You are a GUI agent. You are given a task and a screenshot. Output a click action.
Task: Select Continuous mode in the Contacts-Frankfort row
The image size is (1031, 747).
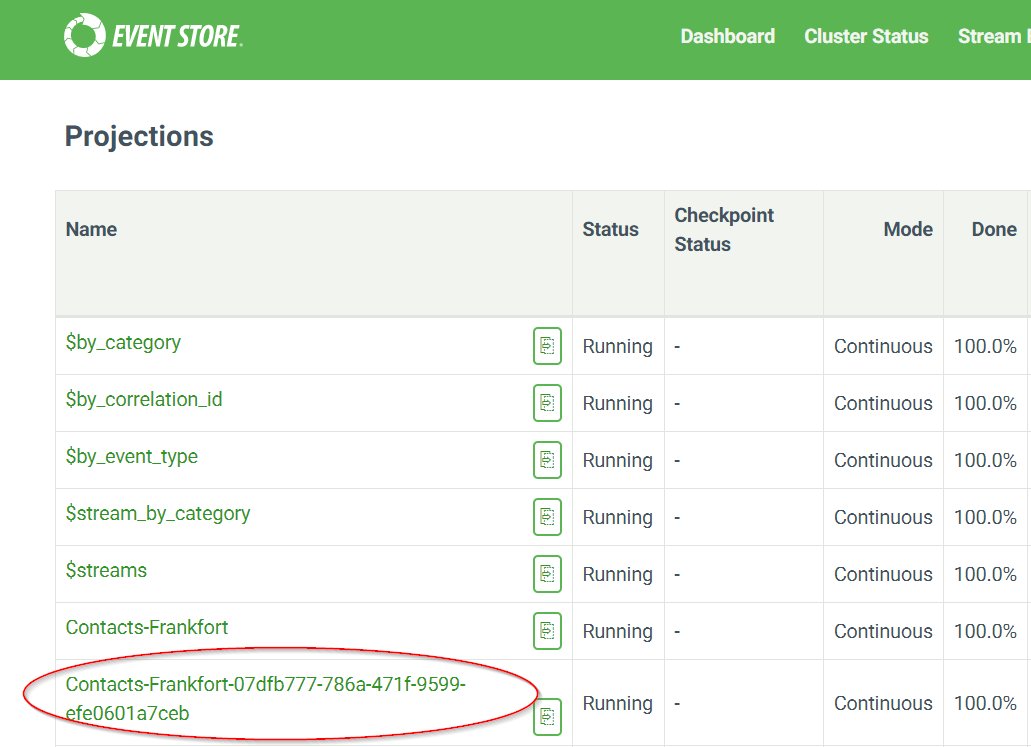tap(883, 631)
